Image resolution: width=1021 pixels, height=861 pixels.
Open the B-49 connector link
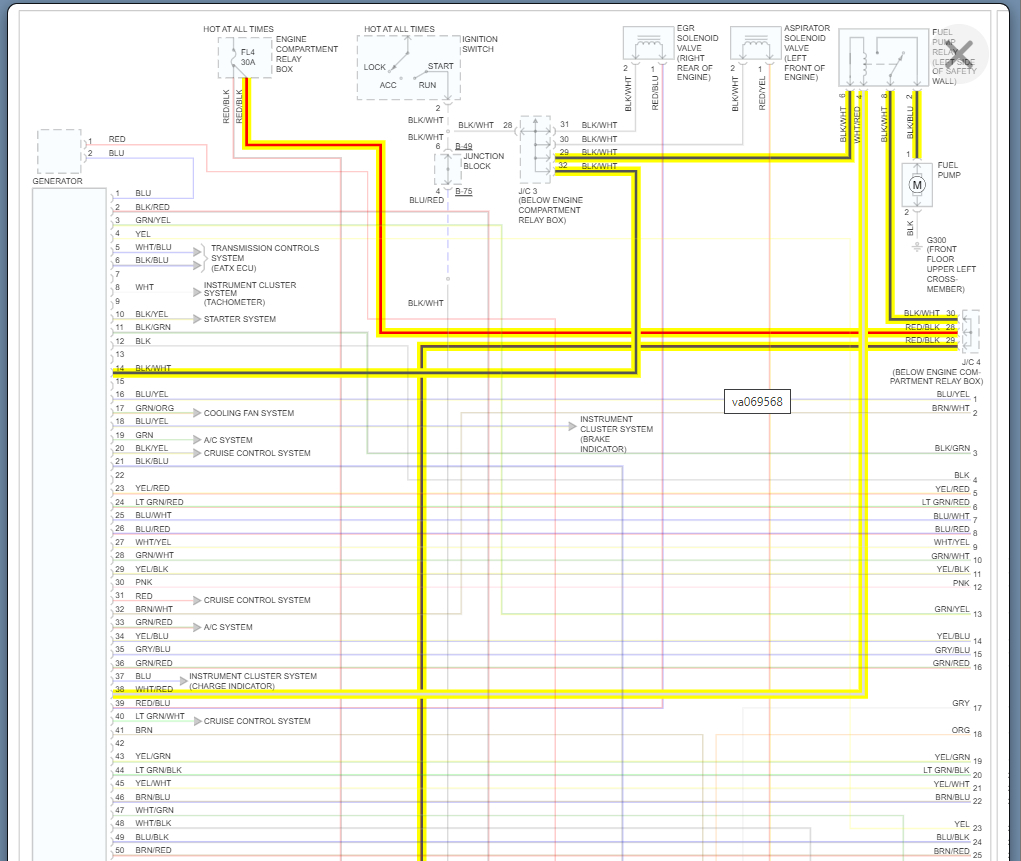pyautogui.click(x=464, y=147)
